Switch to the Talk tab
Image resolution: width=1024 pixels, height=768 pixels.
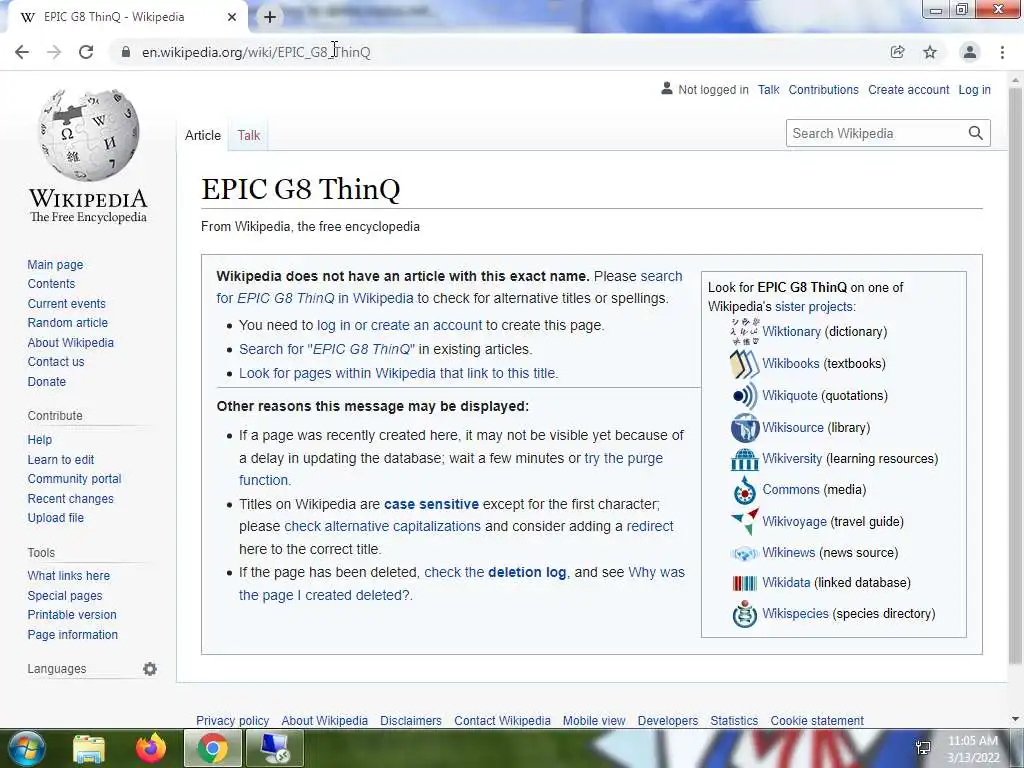click(248, 135)
